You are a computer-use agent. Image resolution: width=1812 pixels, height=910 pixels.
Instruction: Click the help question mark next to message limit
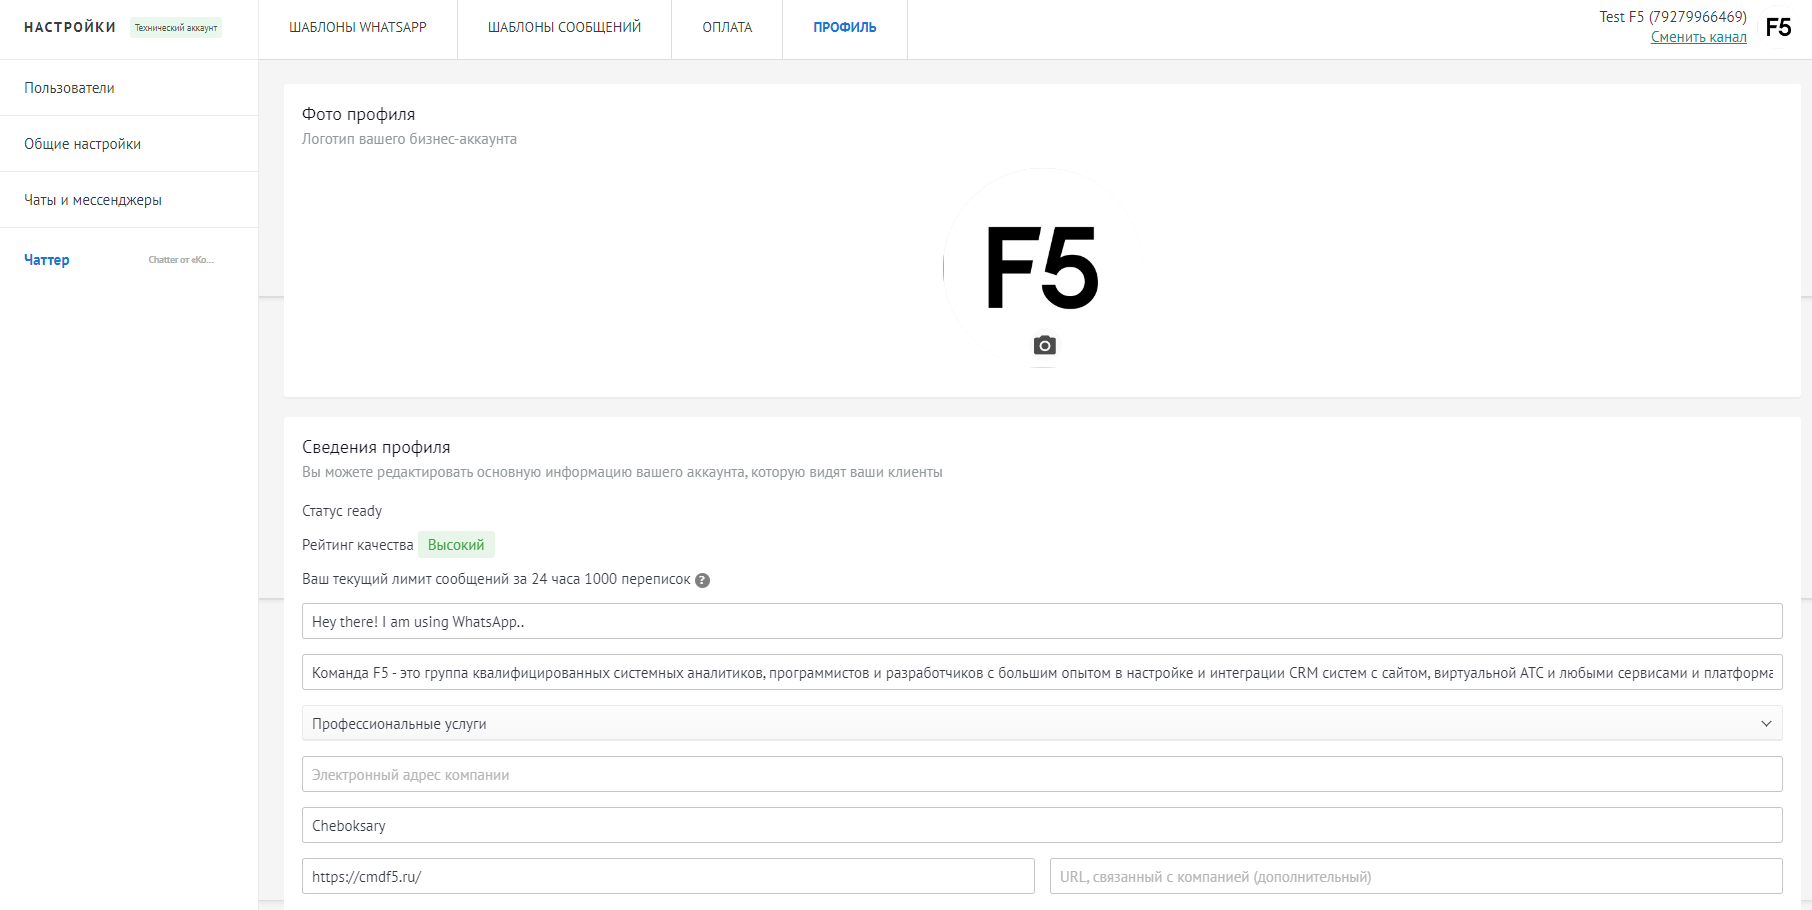(x=703, y=580)
